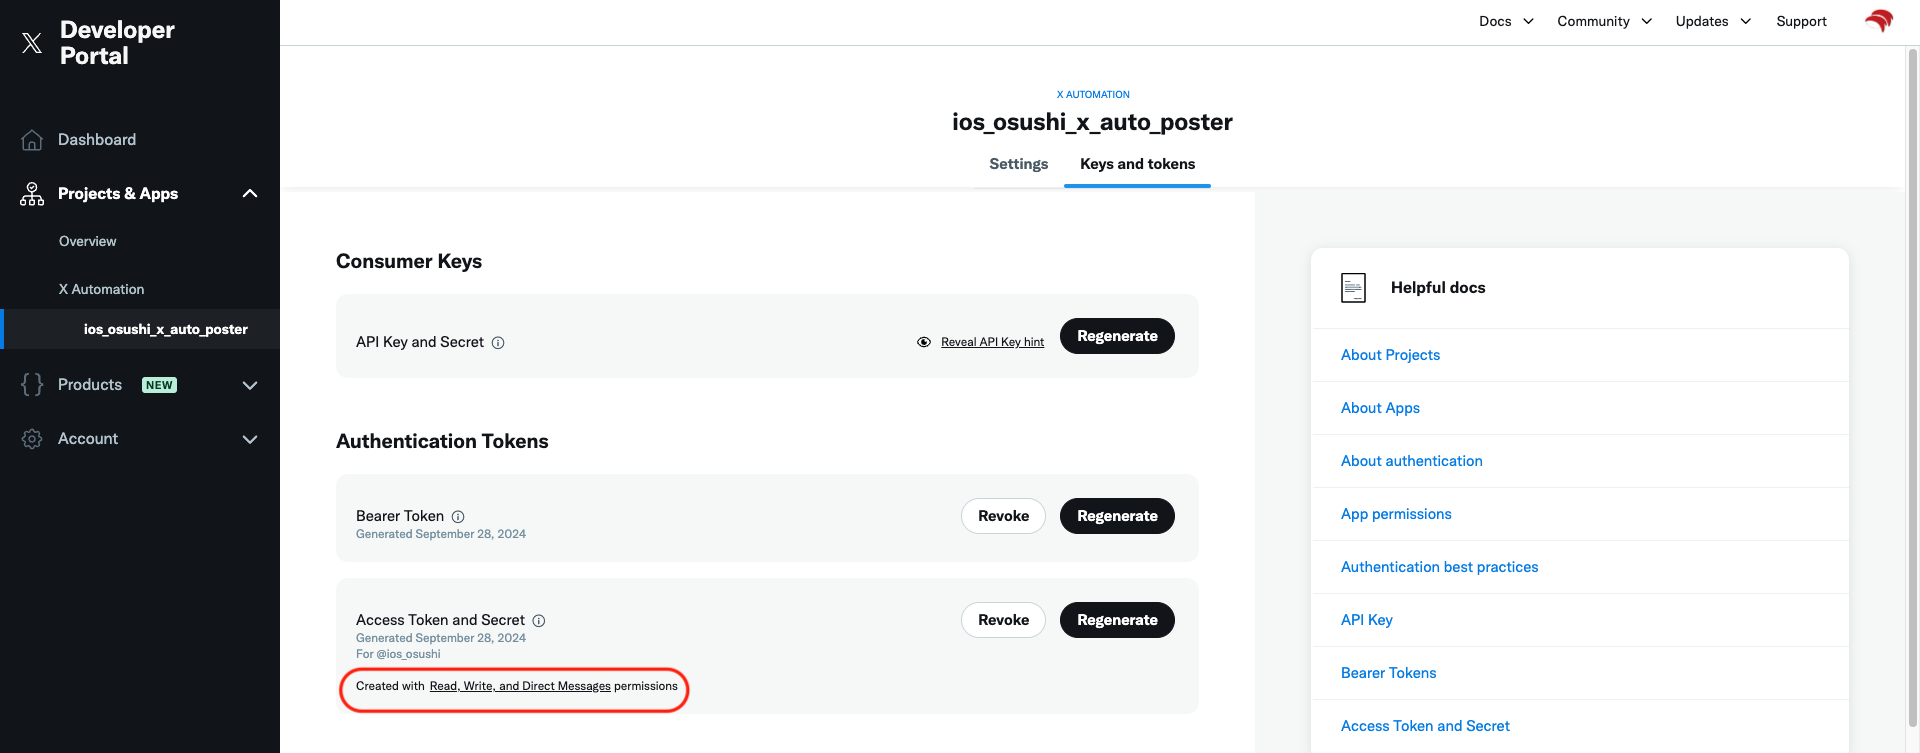Screen dimensions: 1920x753
Task: Click the ios_osushi_x_auto_poster page heading
Action: (1092, 122)
